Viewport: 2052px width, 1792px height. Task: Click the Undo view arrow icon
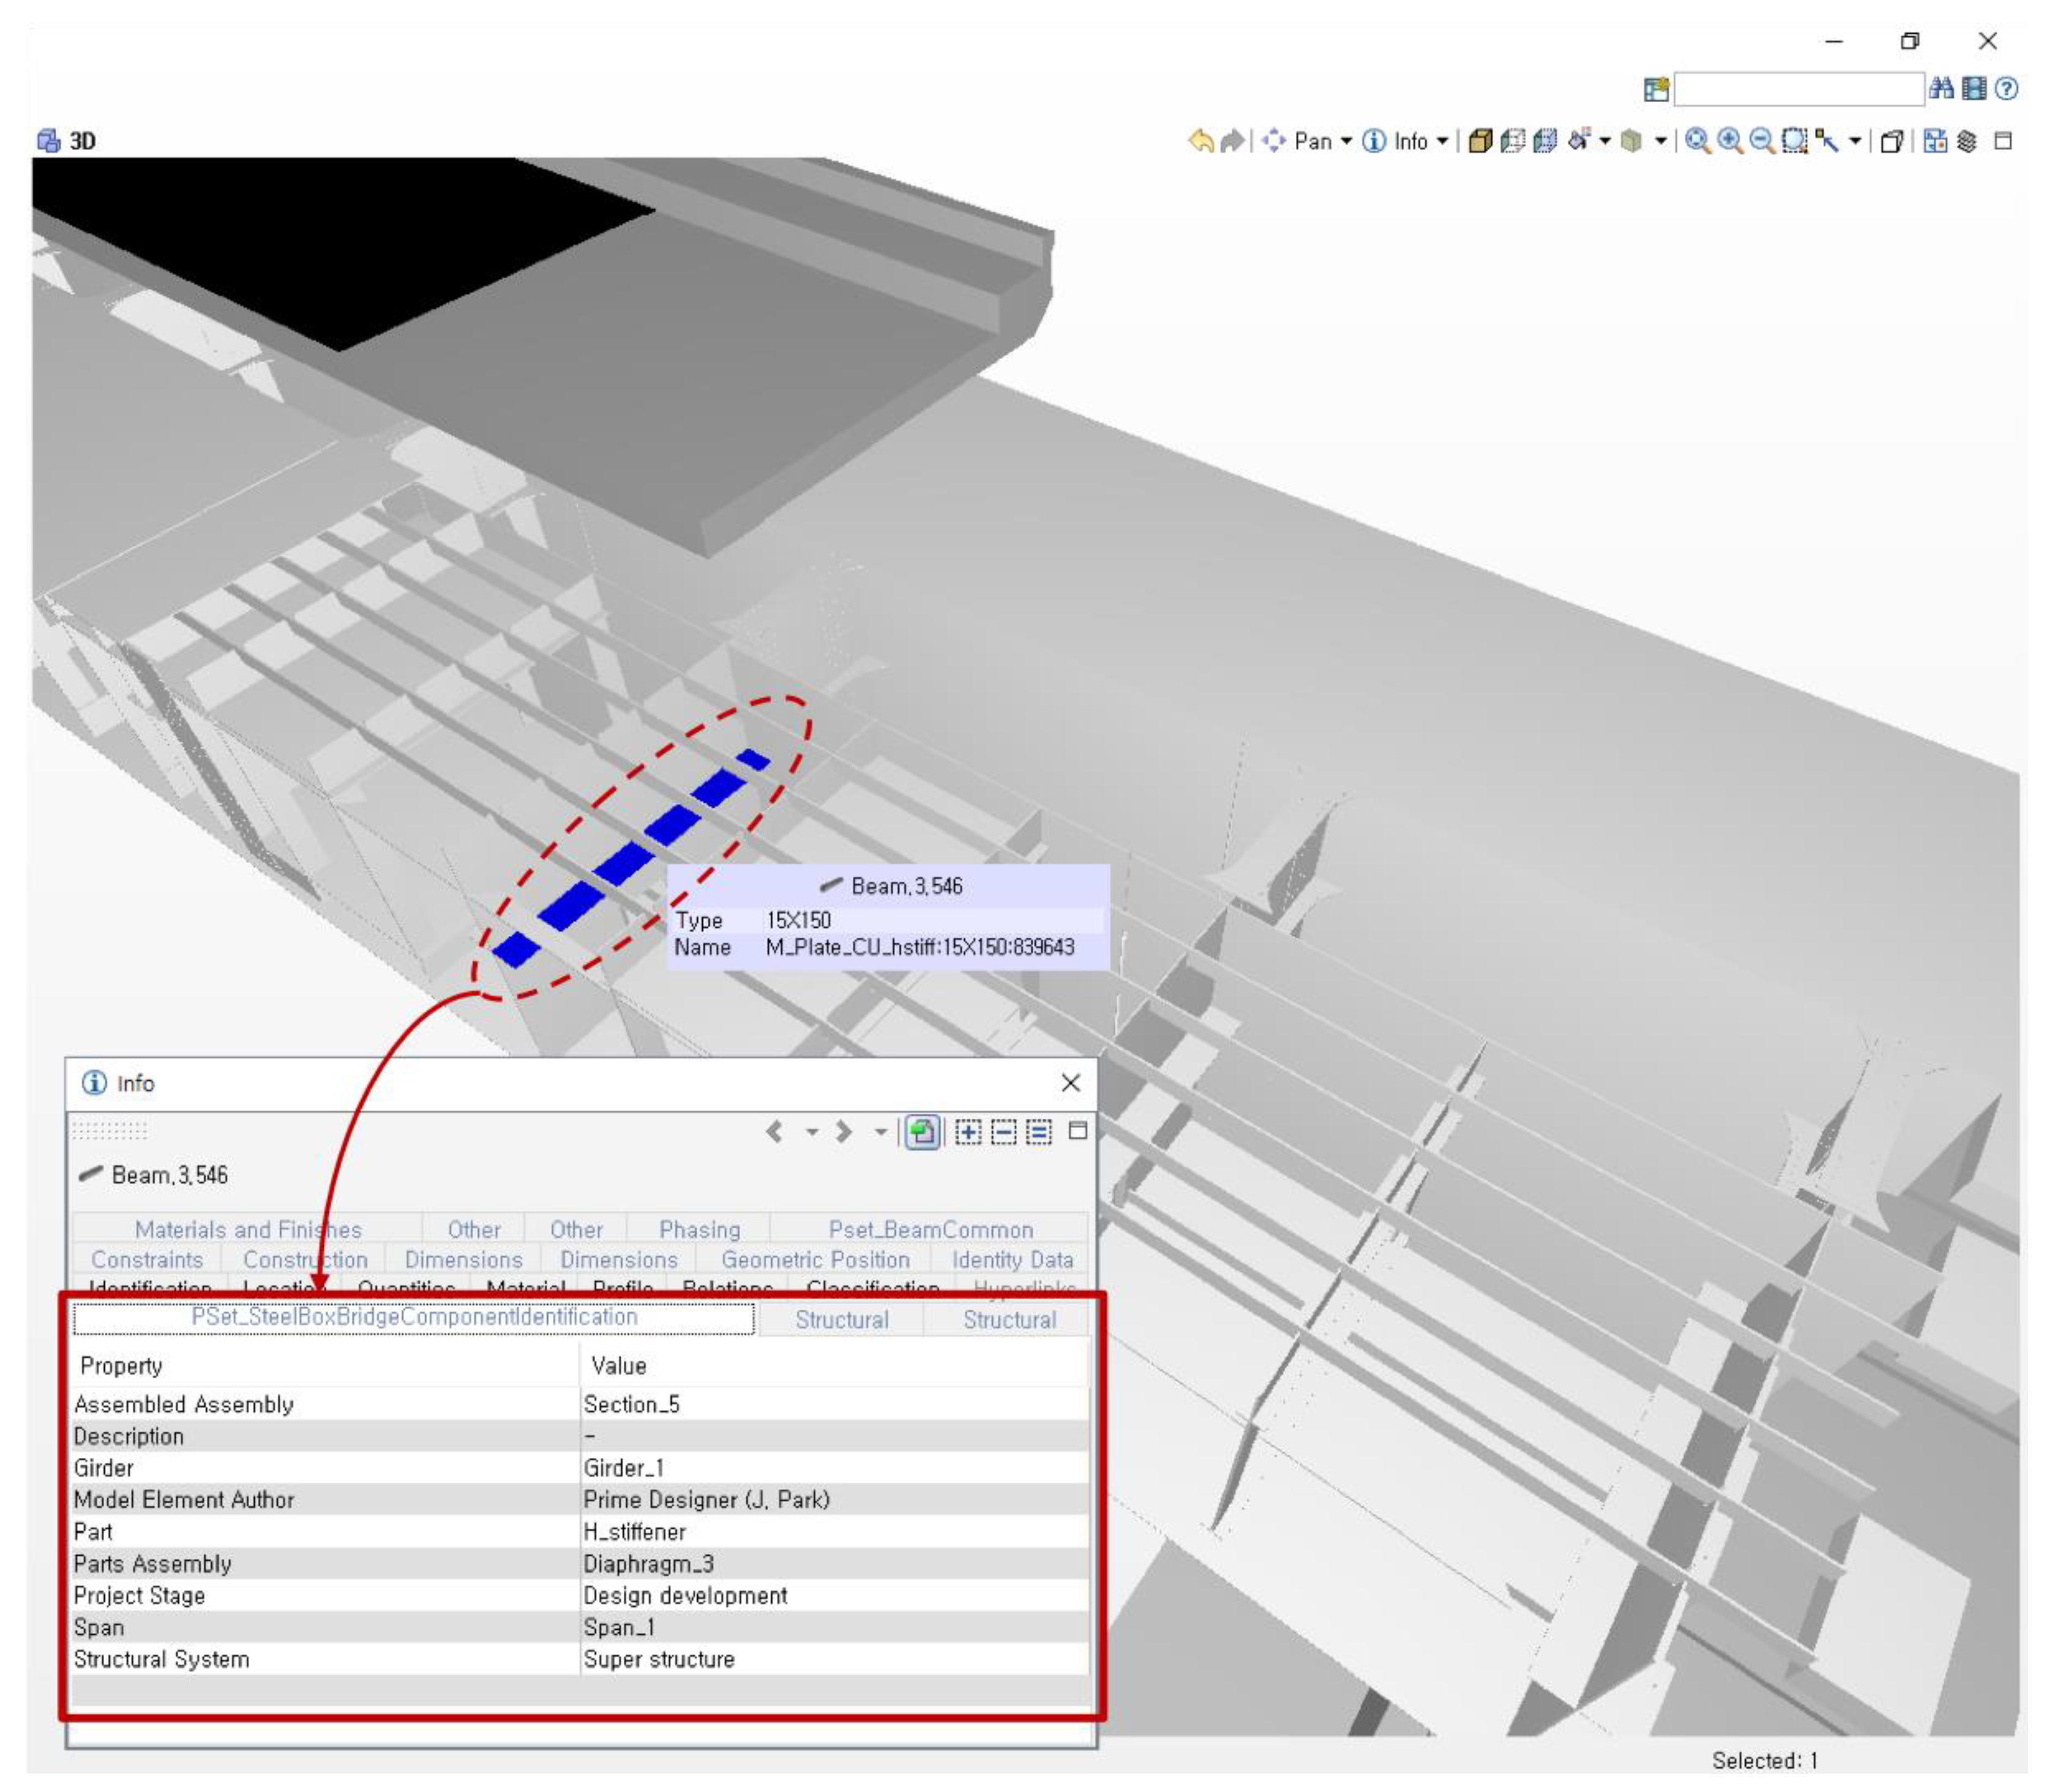[x=1200, y=141]
